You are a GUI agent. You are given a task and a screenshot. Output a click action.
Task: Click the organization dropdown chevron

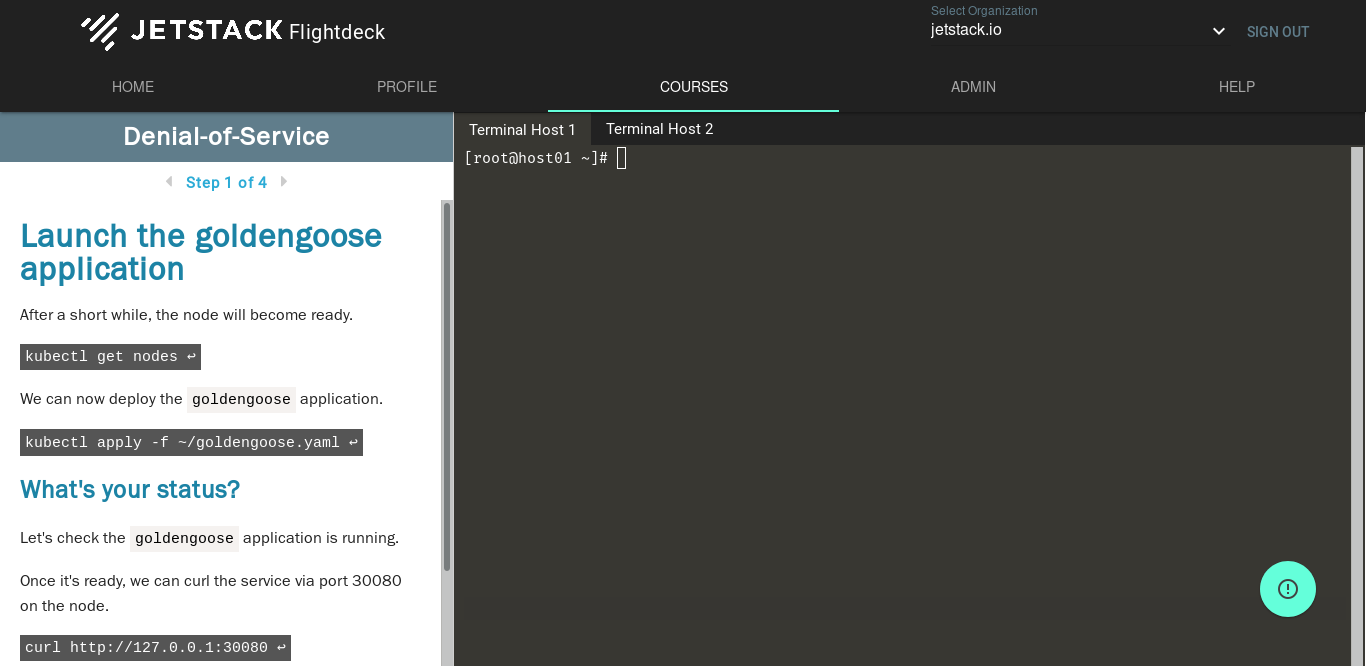pos(1218,31)
